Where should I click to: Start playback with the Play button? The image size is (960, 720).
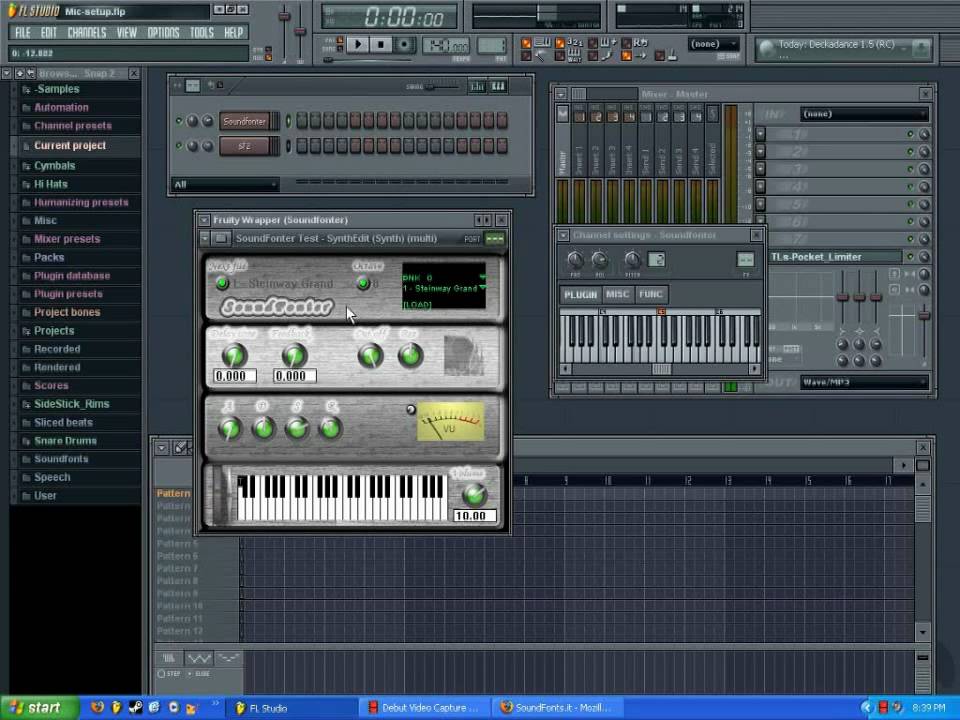pos(358,45)
